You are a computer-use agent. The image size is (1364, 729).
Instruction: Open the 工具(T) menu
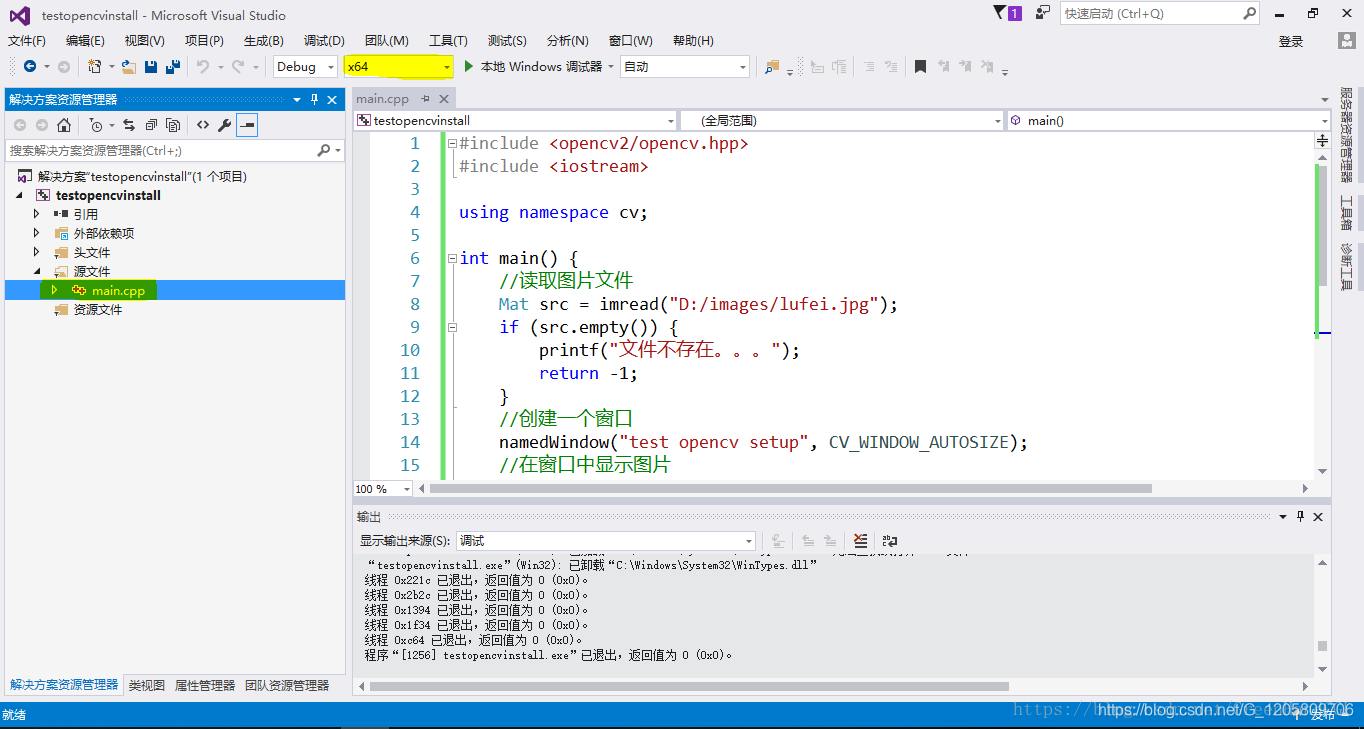tap(448, 41)
